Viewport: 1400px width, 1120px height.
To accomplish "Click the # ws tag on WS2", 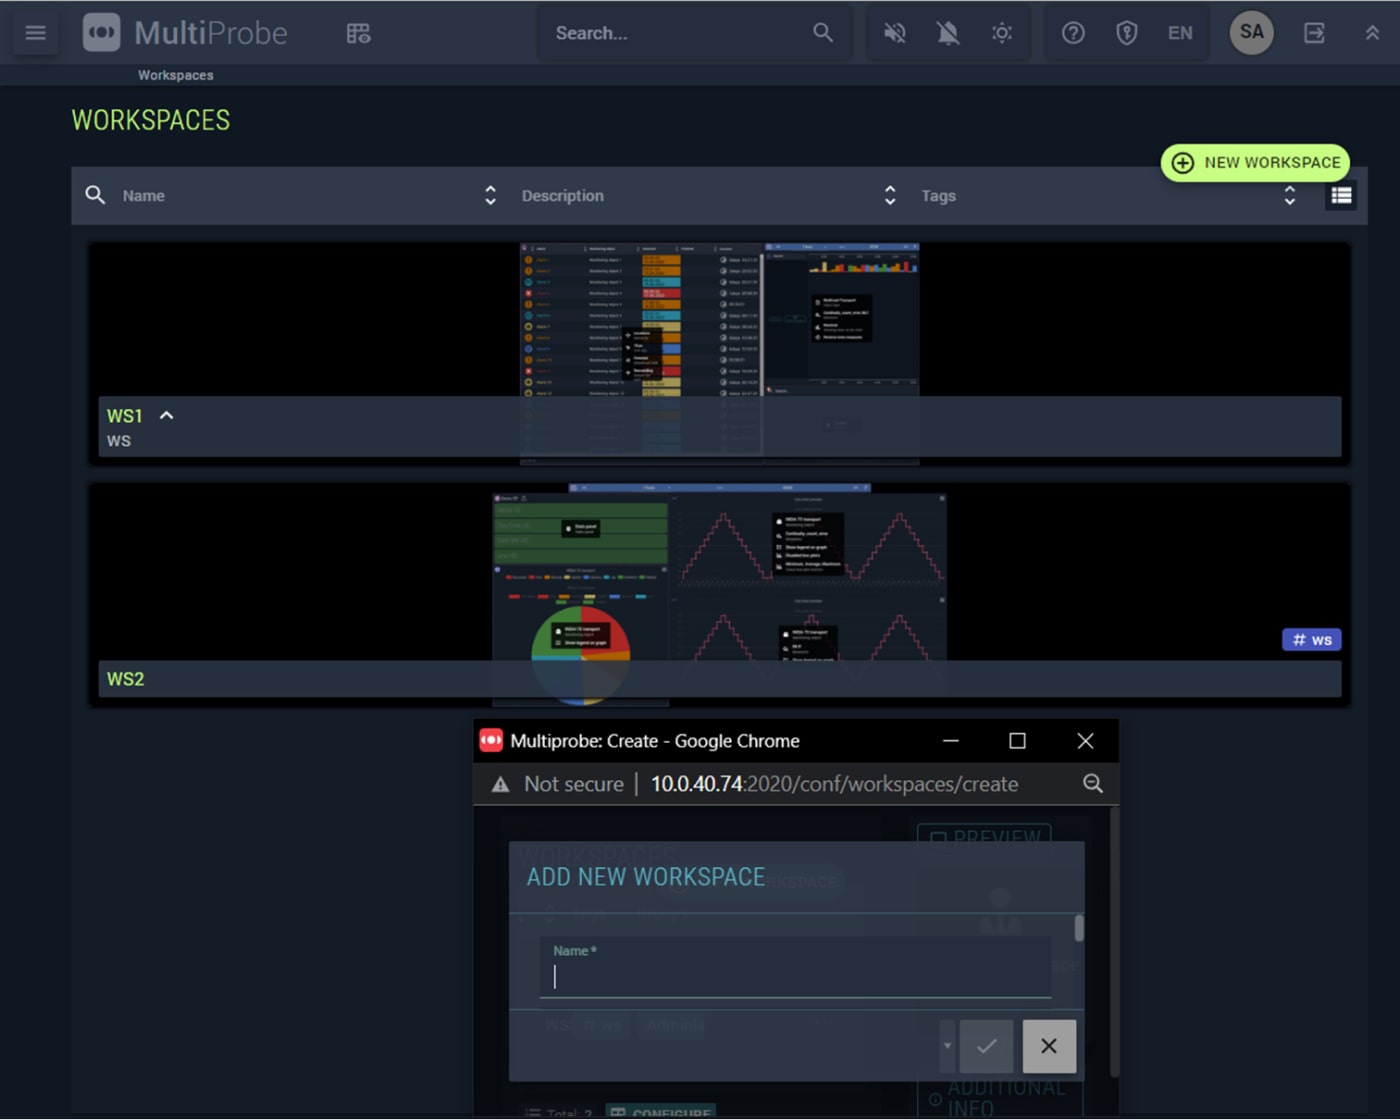I will [x=1311, y=640].
